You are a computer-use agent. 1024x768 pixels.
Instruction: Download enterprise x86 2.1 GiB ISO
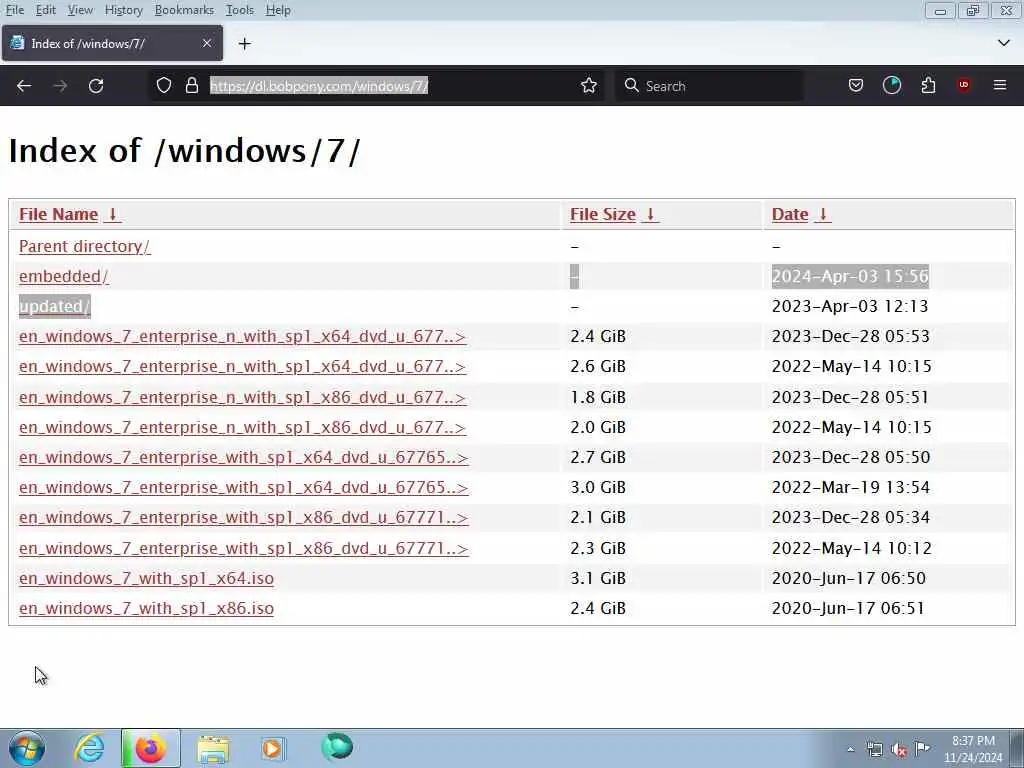244,517
